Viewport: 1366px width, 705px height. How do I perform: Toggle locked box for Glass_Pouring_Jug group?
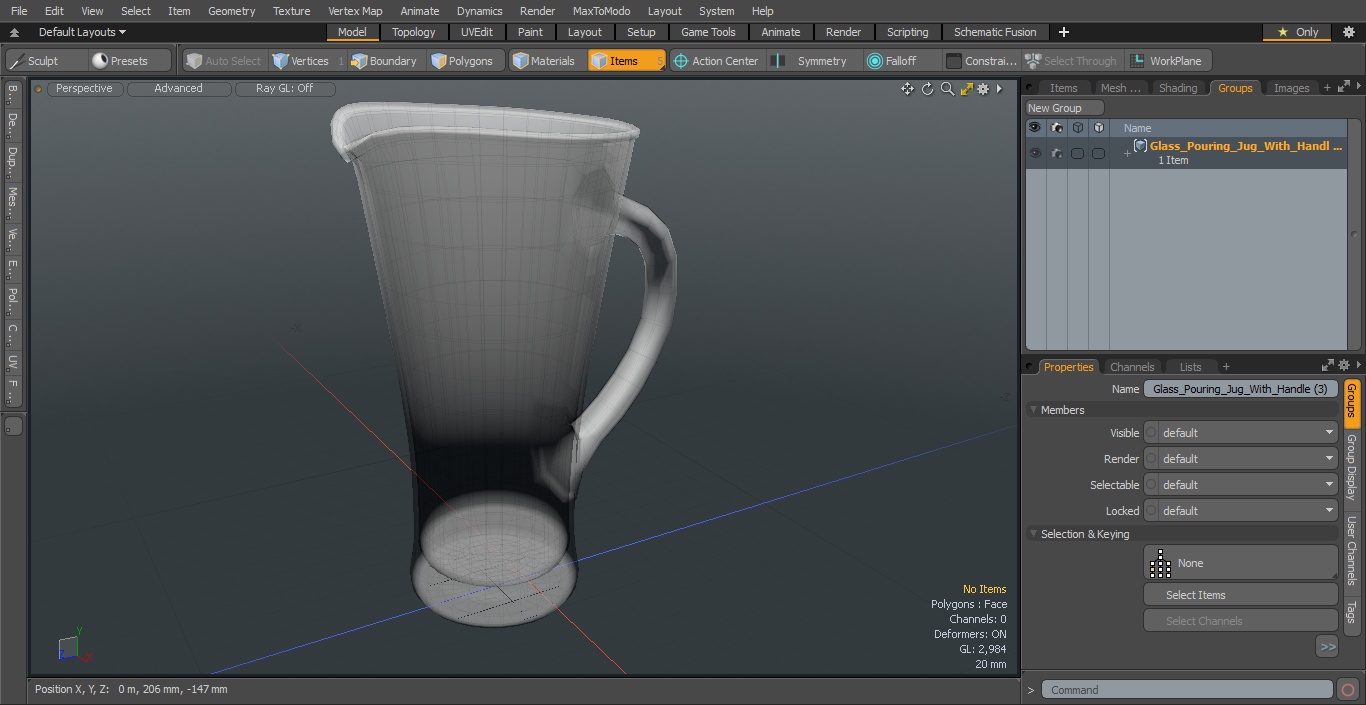tap(1098, 153)
